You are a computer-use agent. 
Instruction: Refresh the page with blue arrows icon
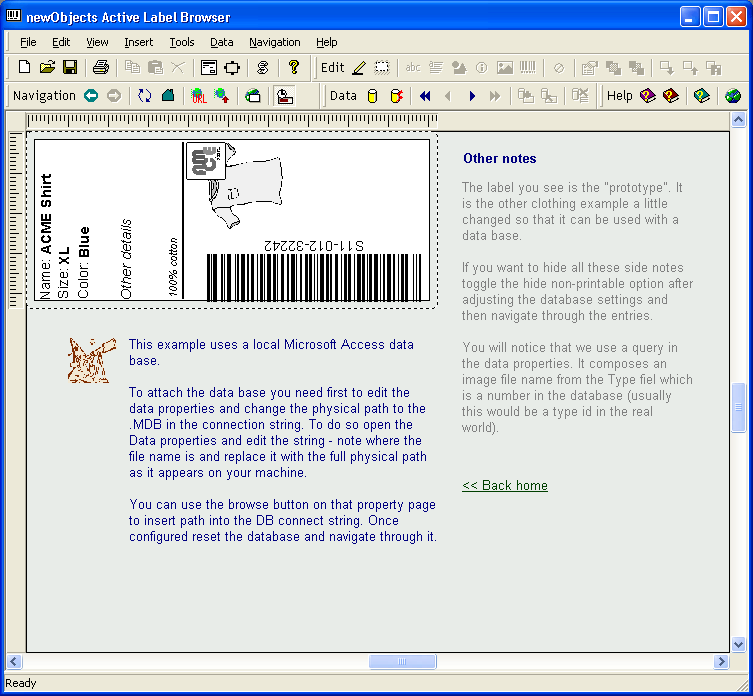point(145,96)
